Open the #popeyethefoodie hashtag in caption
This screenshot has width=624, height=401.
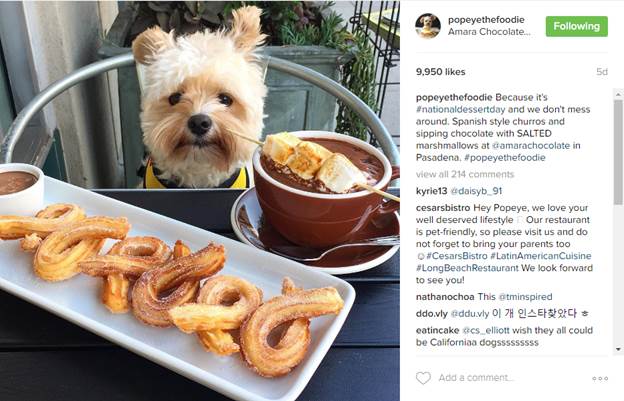pos(505,158)
